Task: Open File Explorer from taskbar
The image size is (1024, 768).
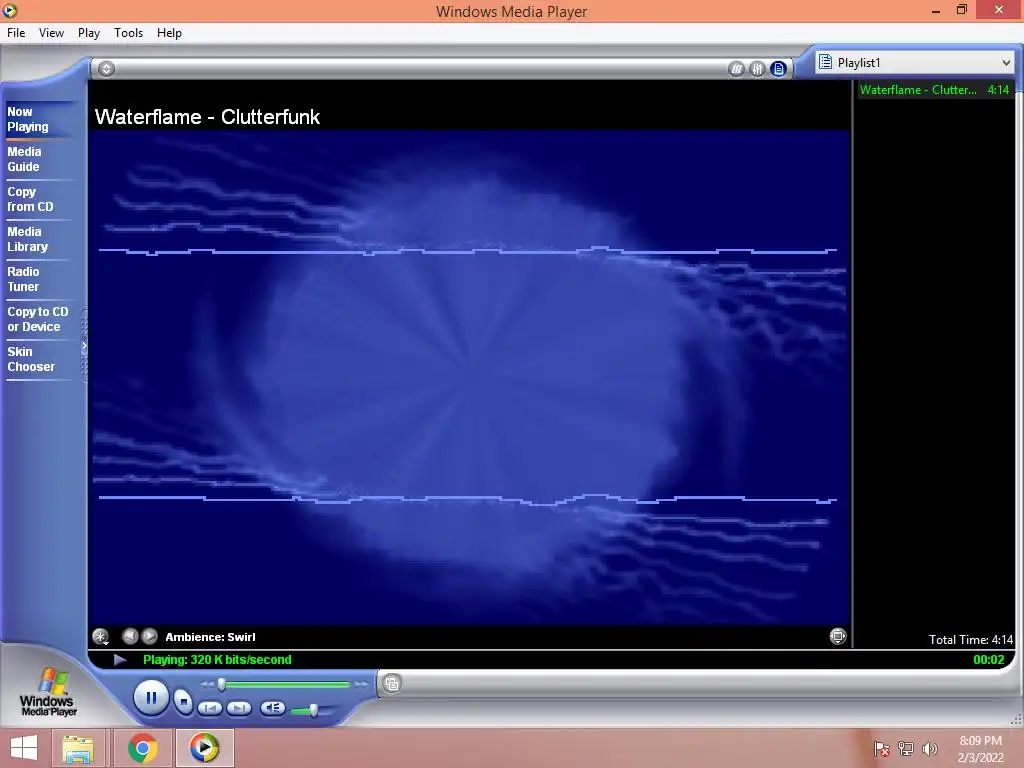Action: (x=78, y=748)
